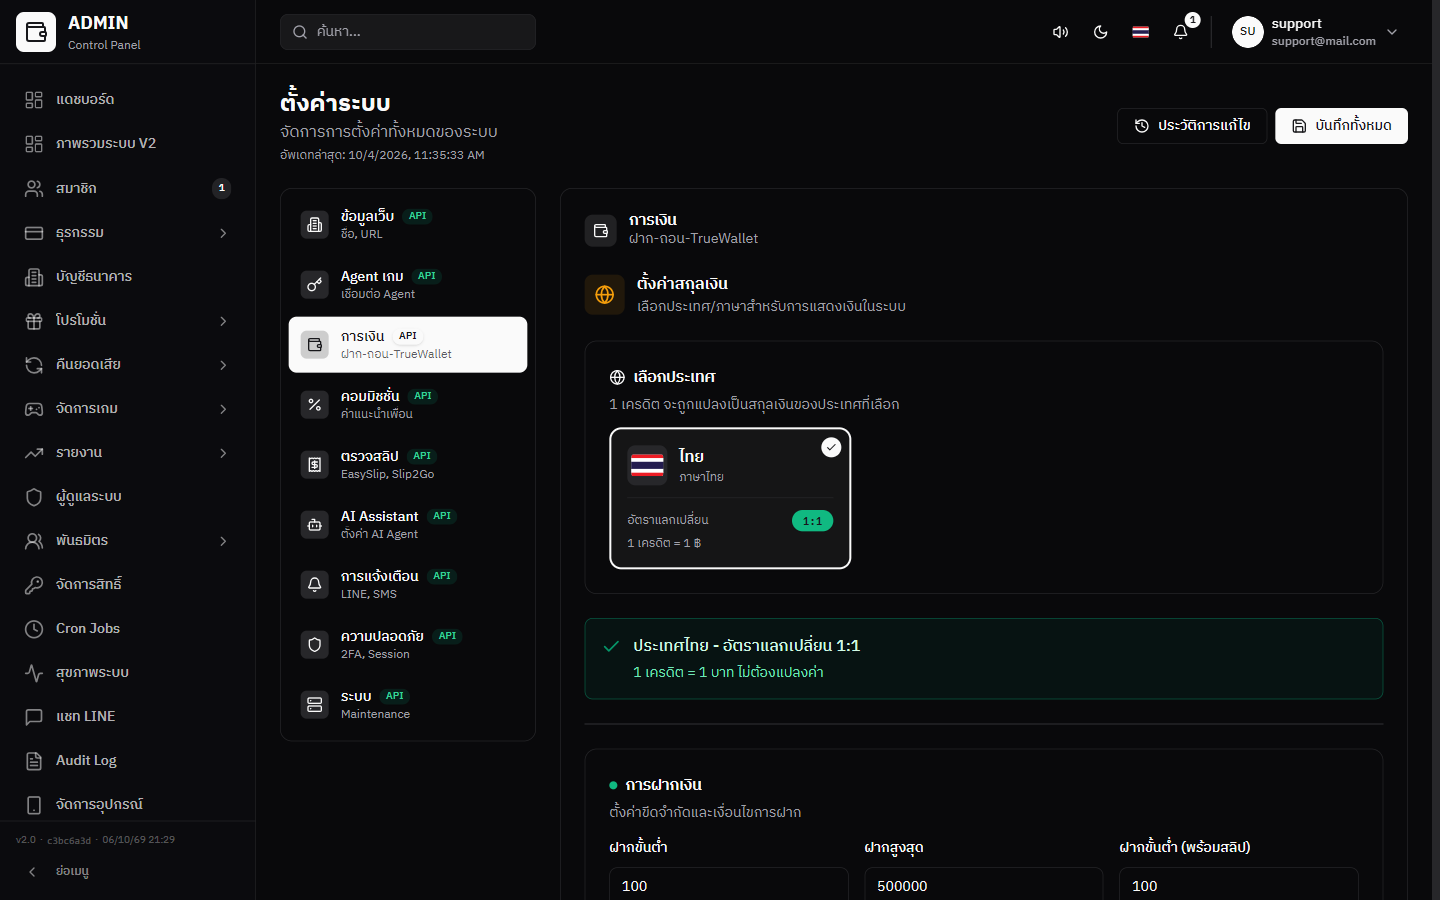The width and height of the screenshot is (1440, 900).
Task: Click the ผู้ดูแลระบบ shield icon
Action: point(34,497)
